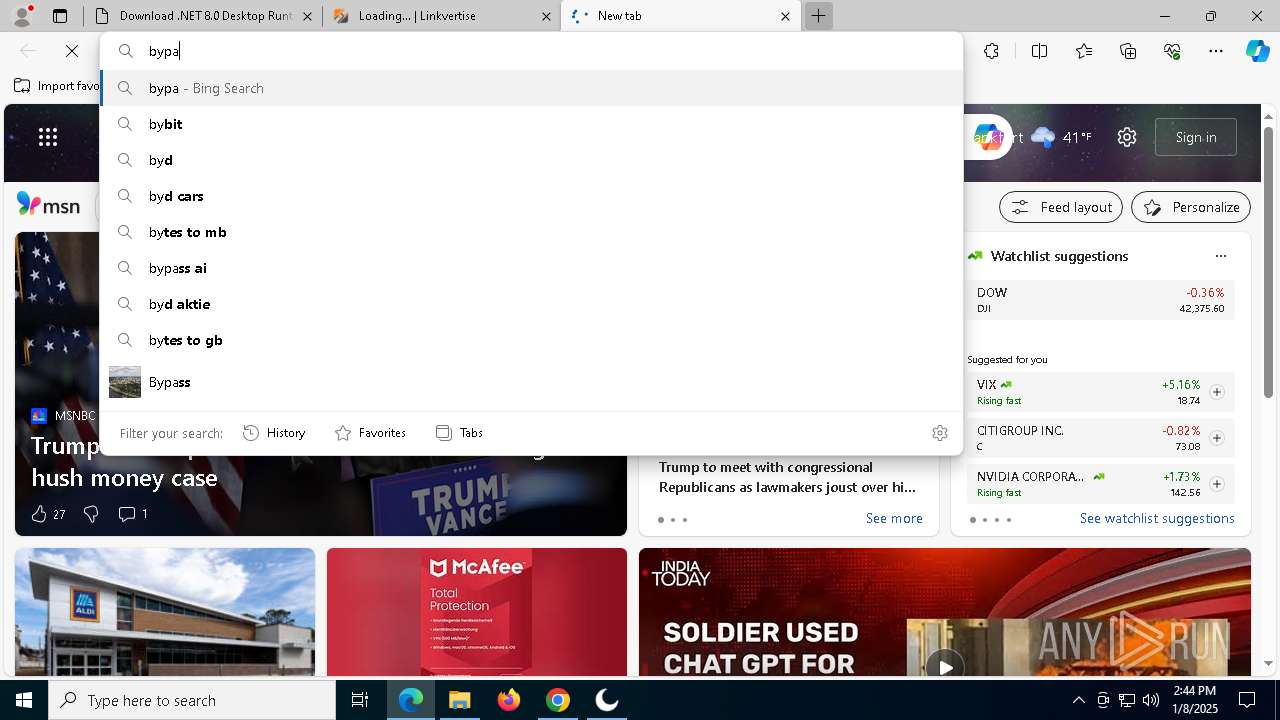Open Browser essentials heart icon
1280x720 pixels.
point(1173,51)
